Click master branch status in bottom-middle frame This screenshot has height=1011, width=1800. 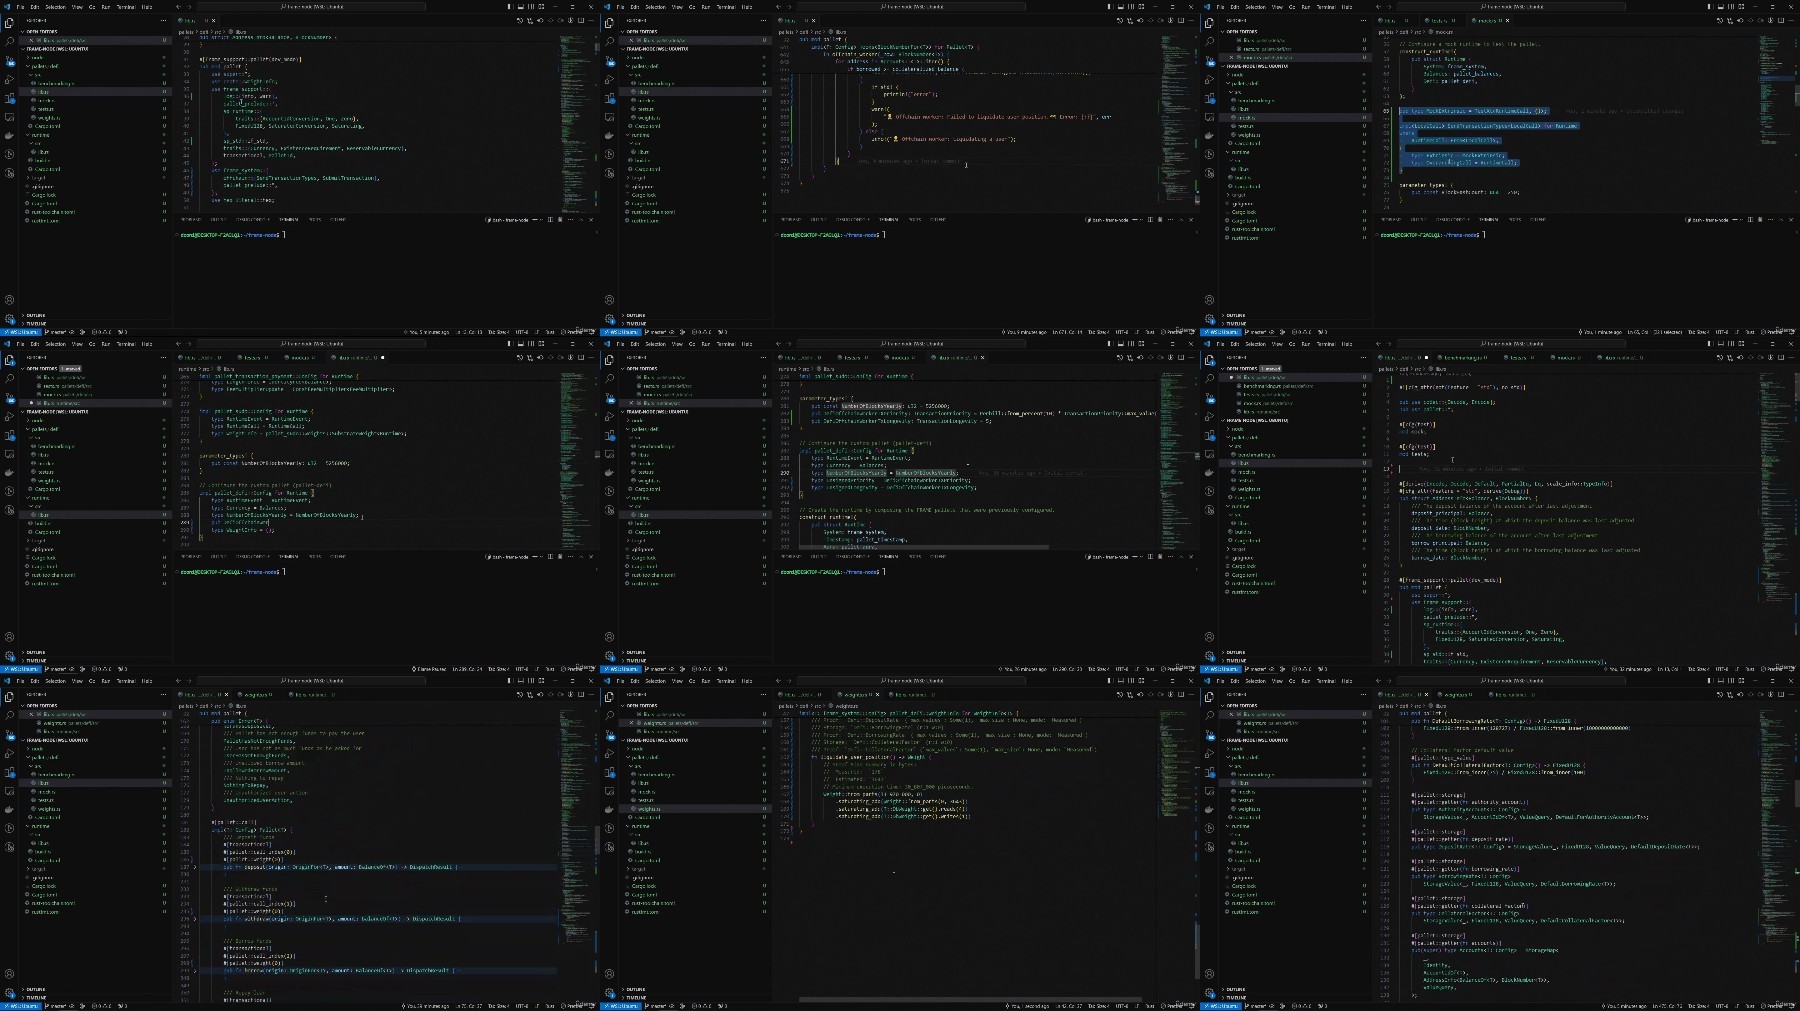[x=658, y=1006]
